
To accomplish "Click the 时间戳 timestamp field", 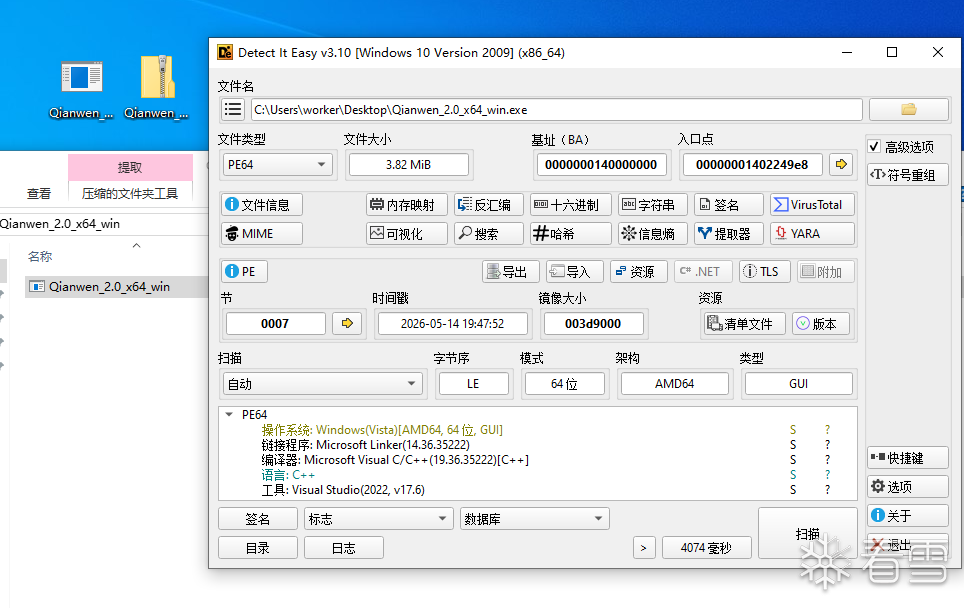I will click(452, 323).
